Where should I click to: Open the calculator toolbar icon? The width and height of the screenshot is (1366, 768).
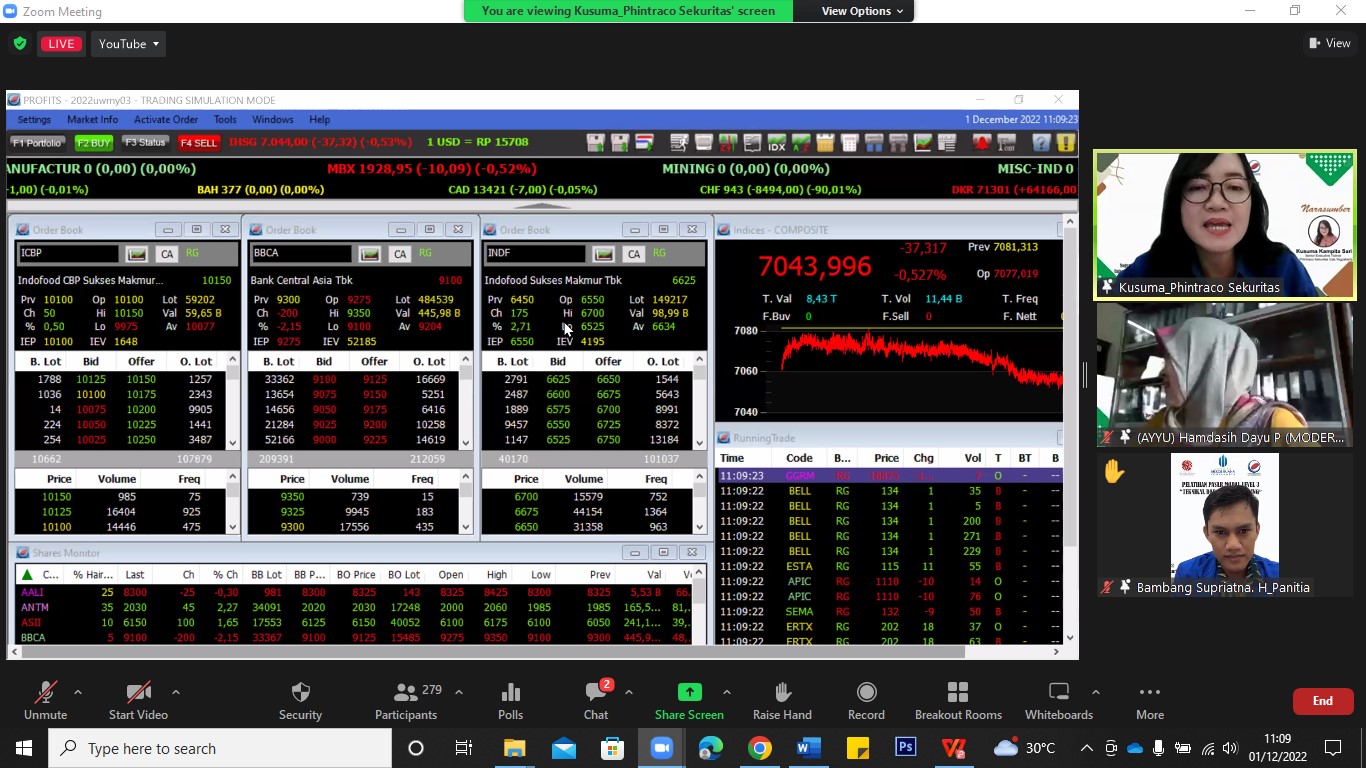[850, 143]
